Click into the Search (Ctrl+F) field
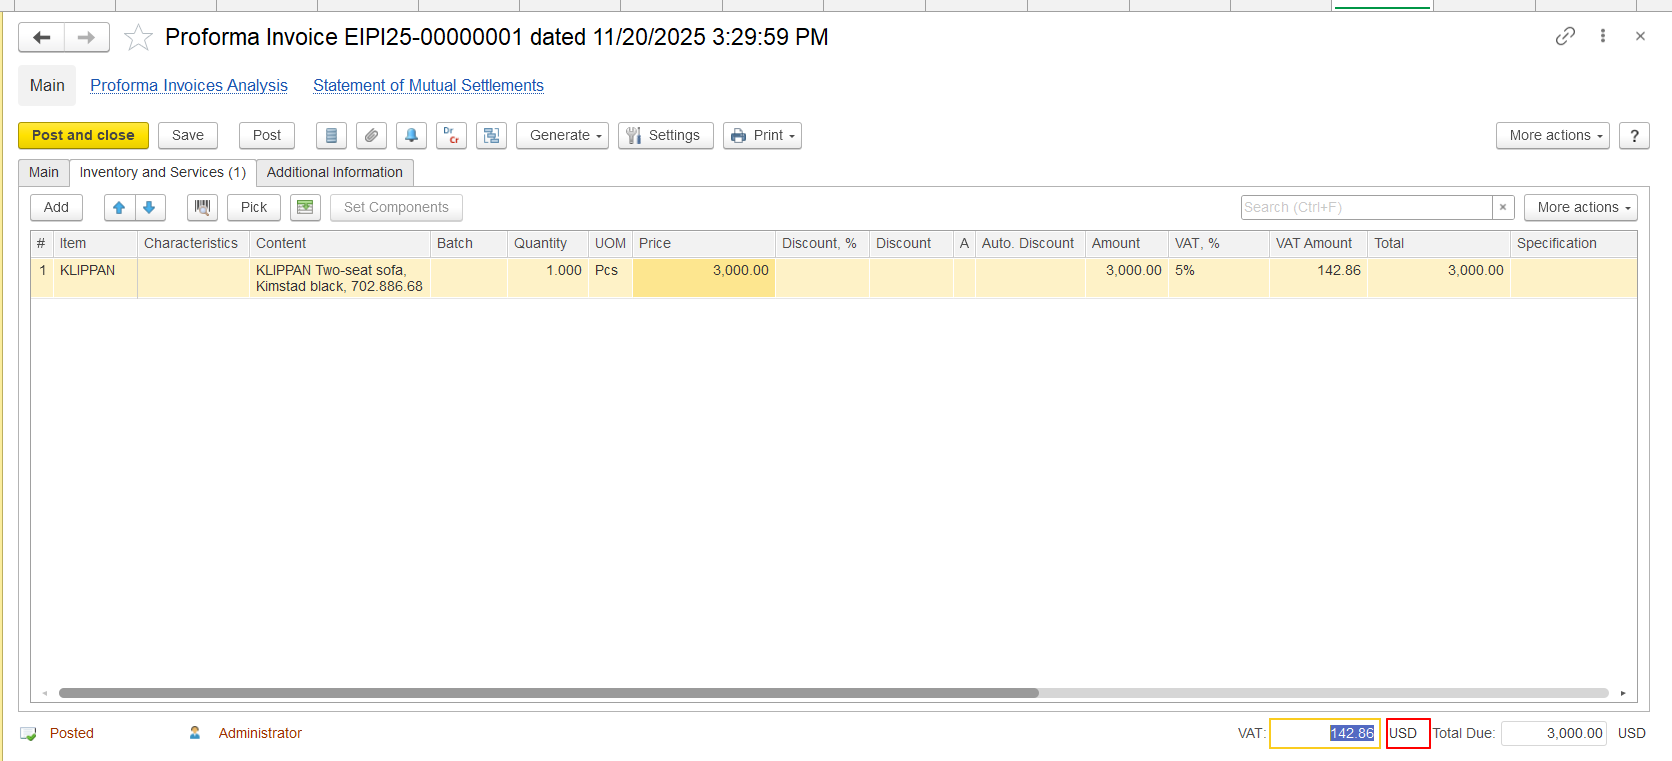This screenshot has width=1672, height=761. tap(1366, 208)
